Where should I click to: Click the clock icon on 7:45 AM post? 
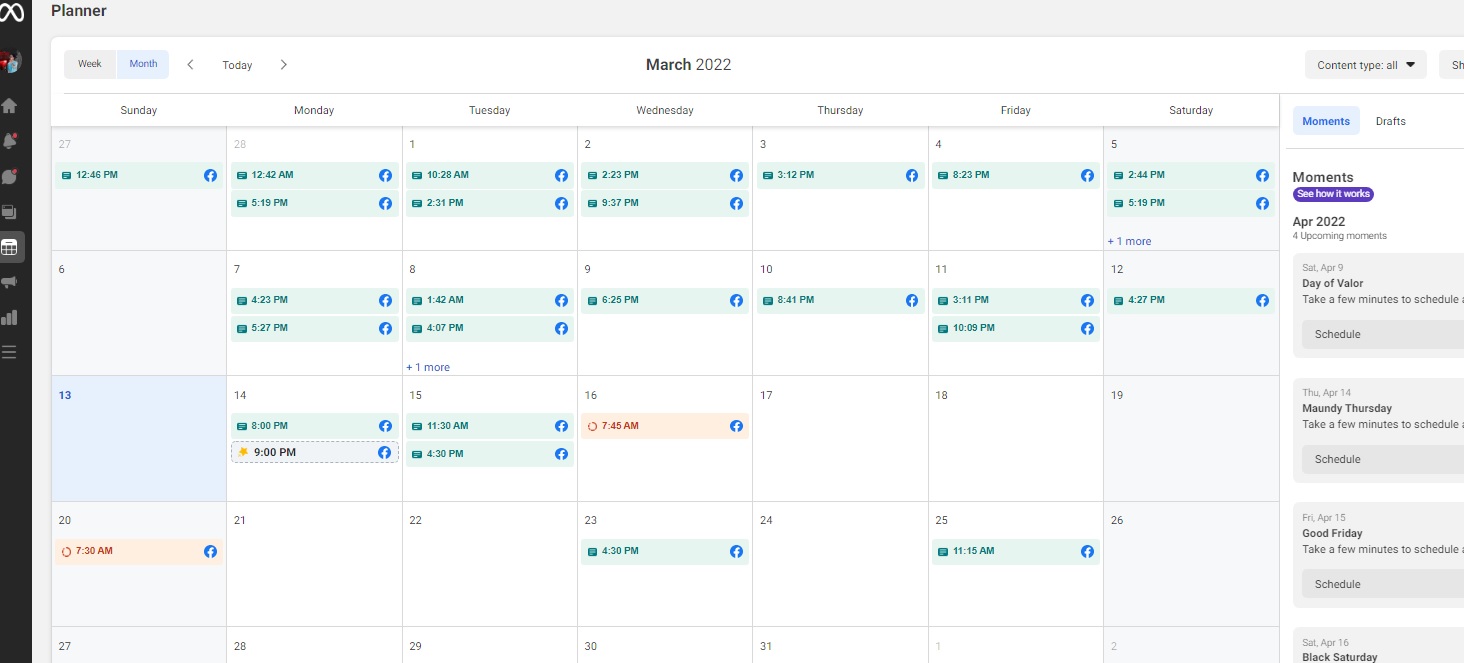(592, 426)
